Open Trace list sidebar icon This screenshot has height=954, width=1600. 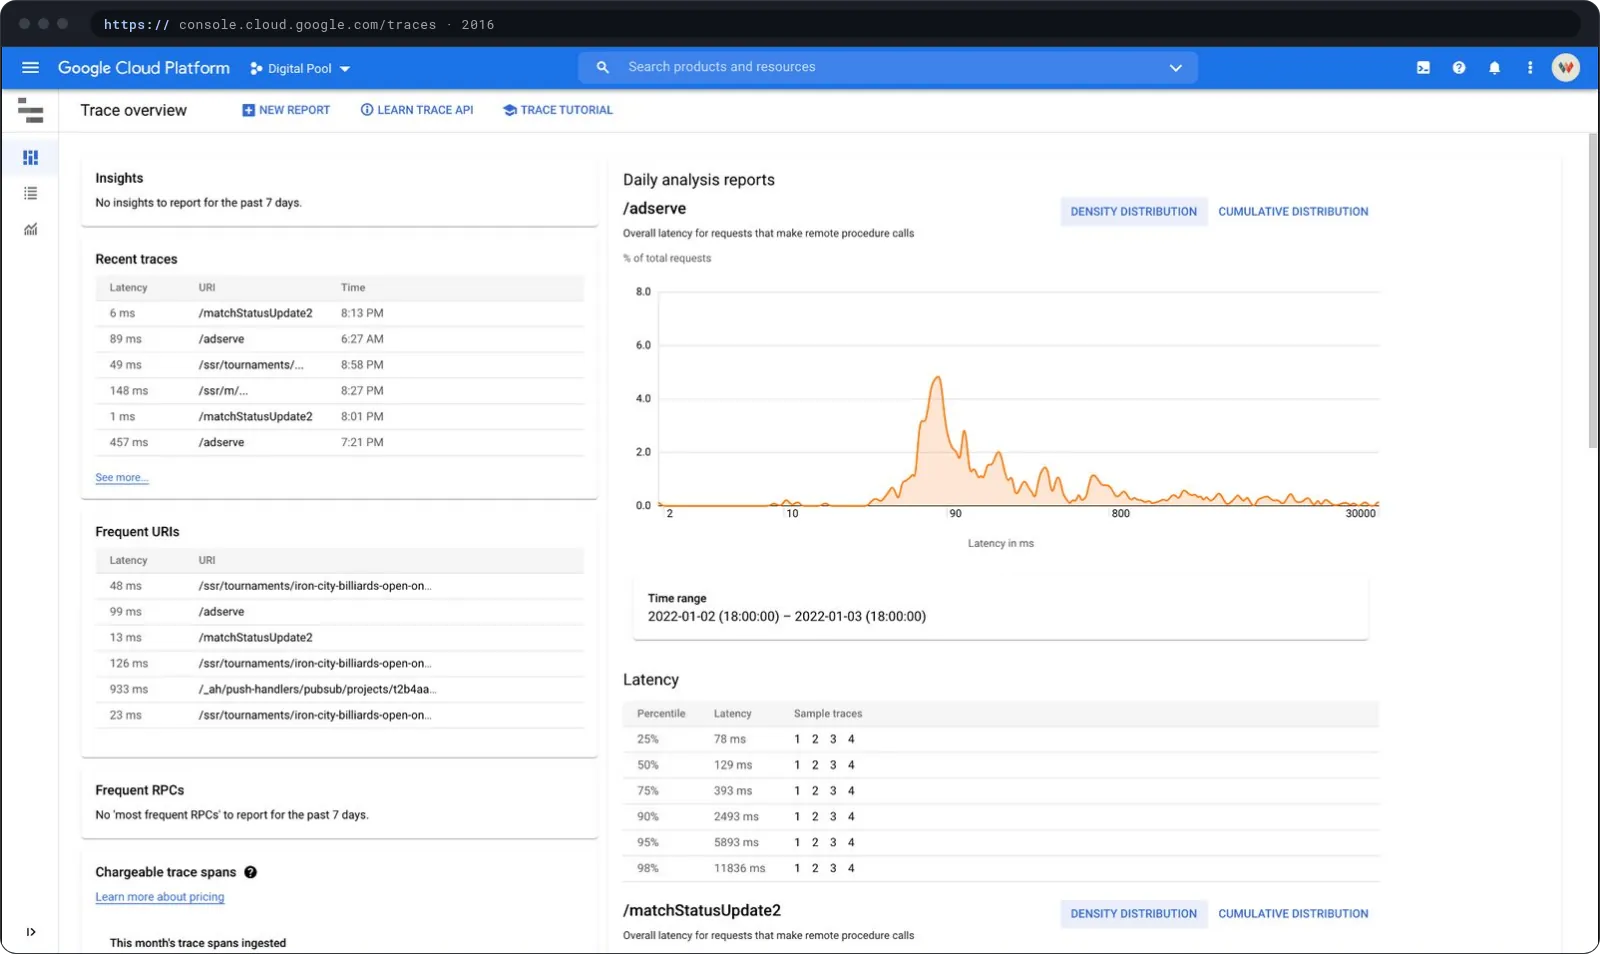(30, 193)
